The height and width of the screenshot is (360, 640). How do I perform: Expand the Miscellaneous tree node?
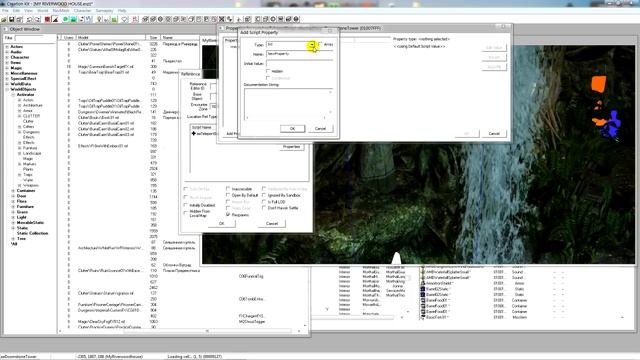pos(7,73)
